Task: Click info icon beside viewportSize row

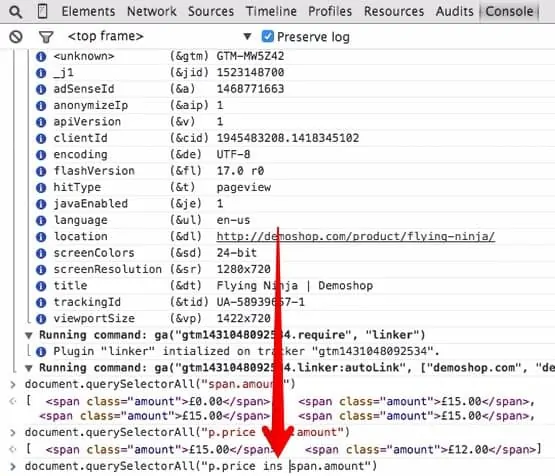Action: [41, 319]
